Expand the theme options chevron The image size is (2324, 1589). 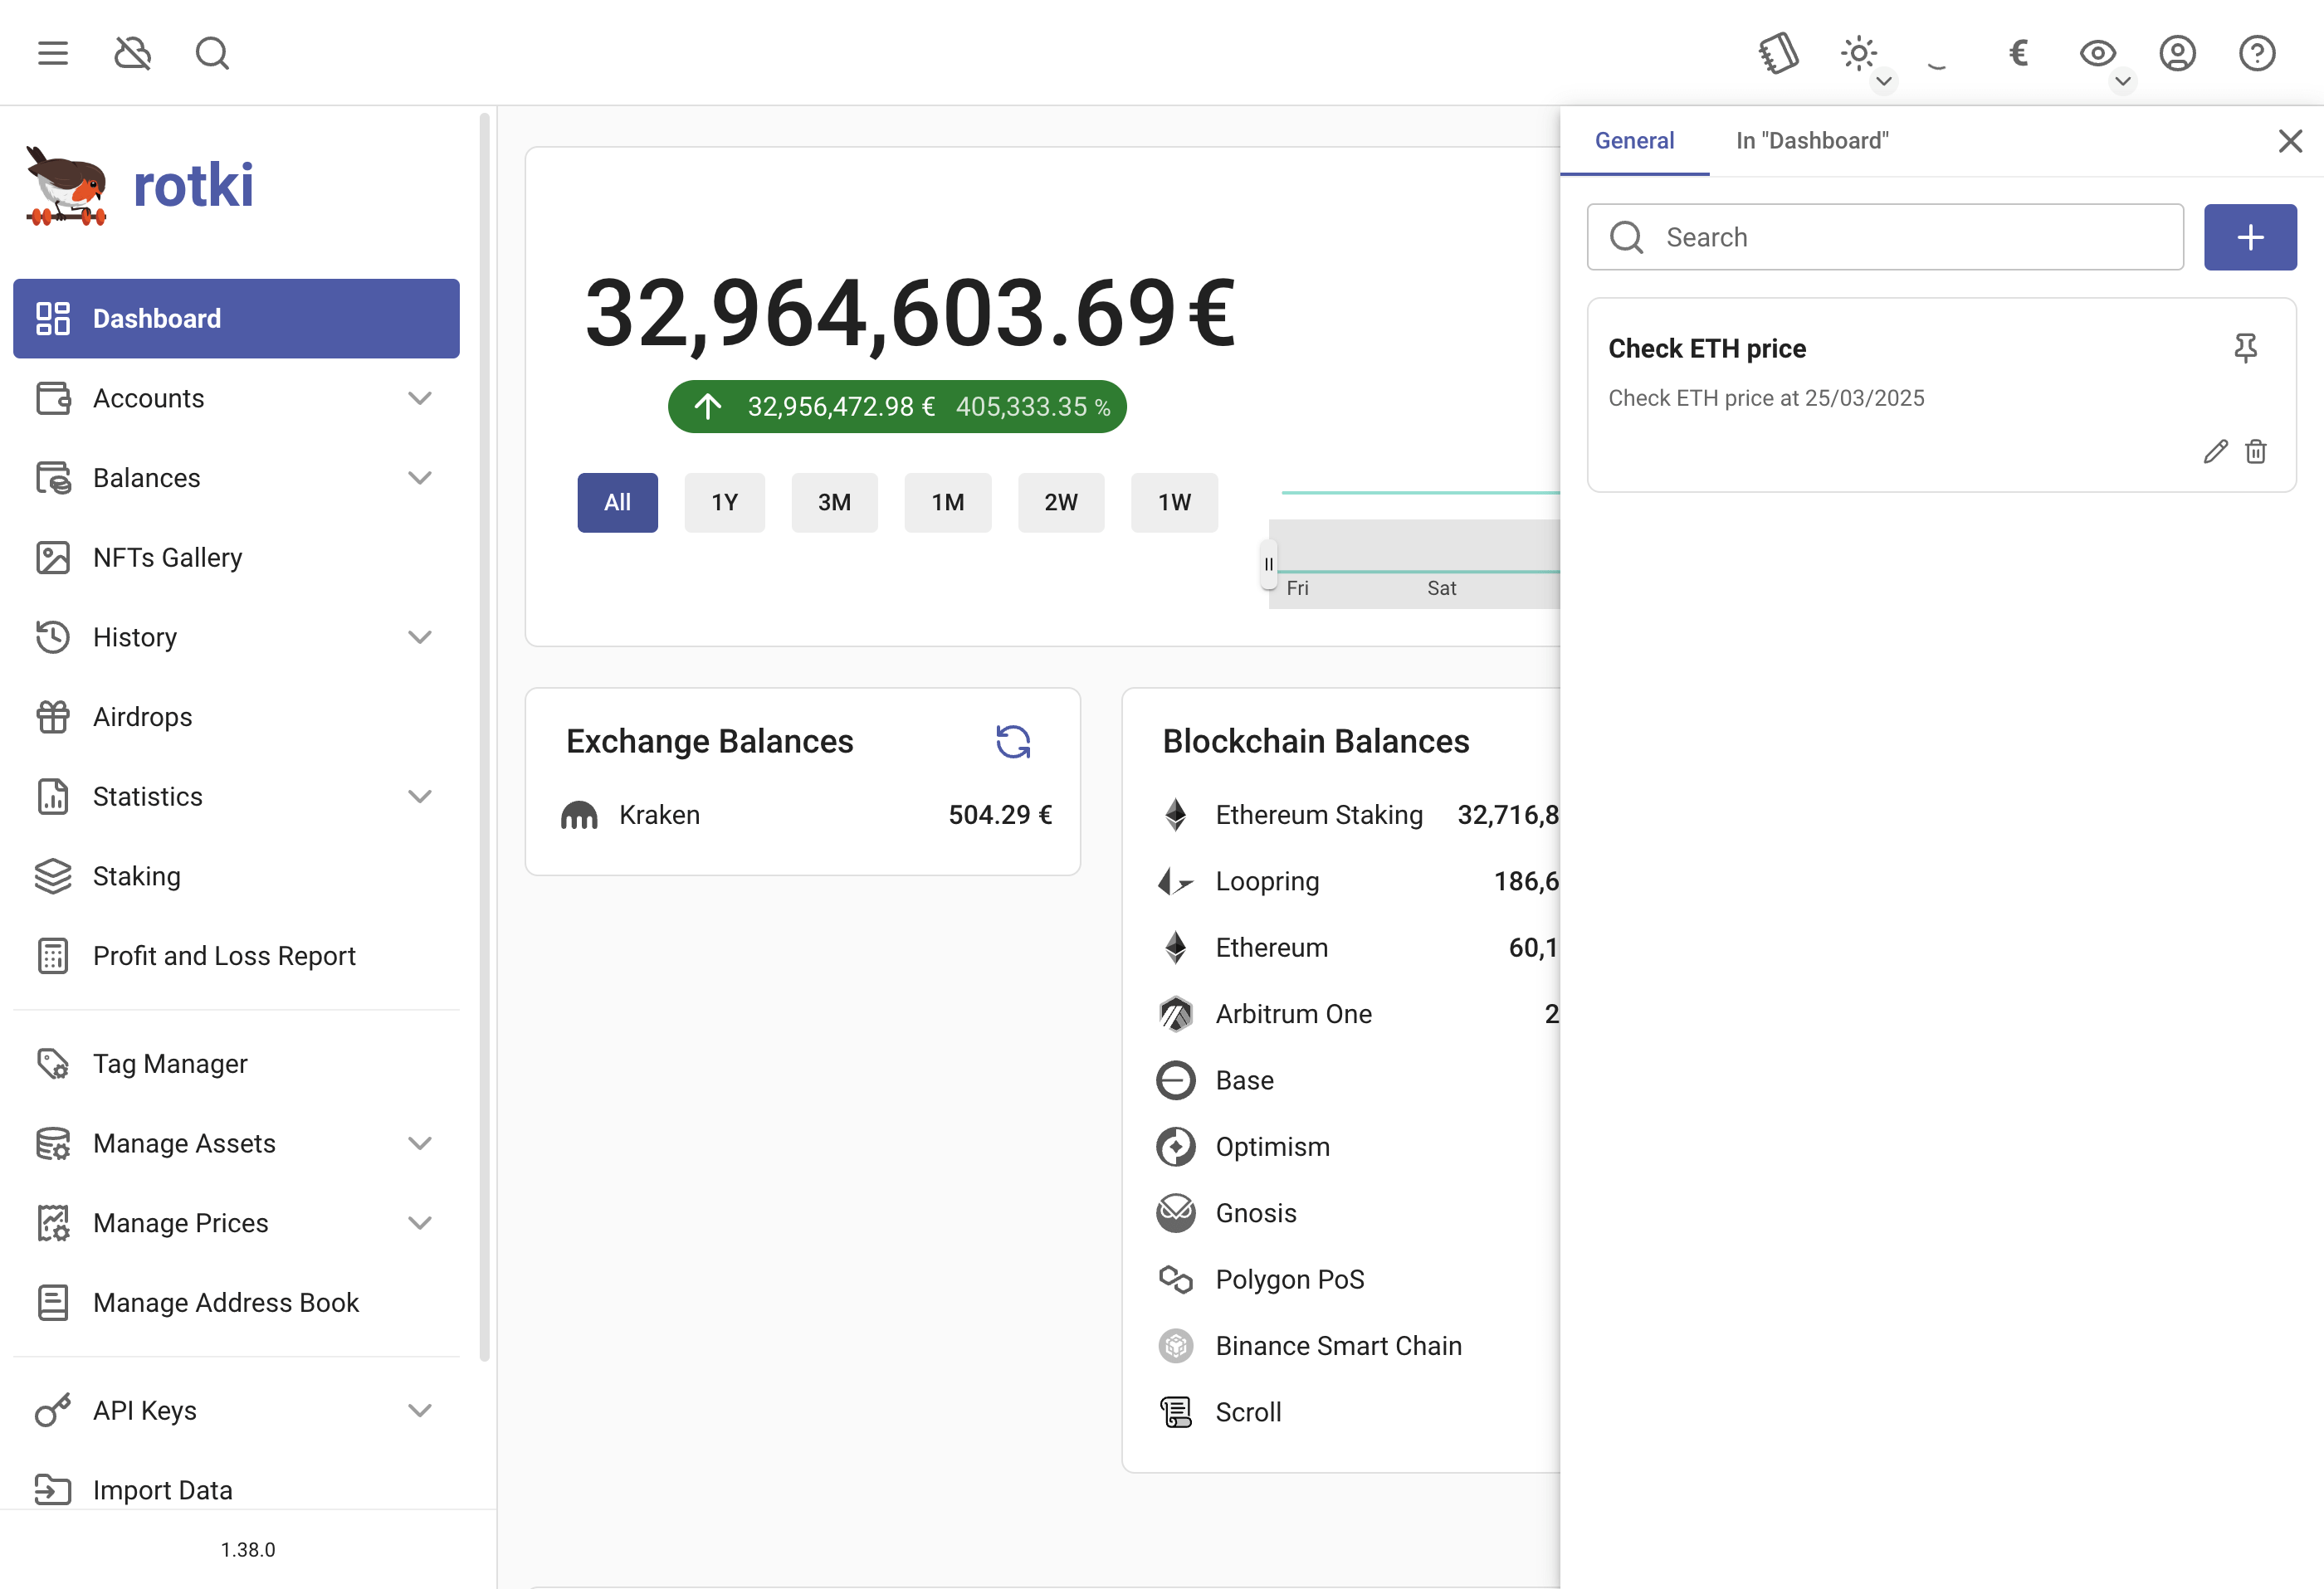coord(1884,81)
